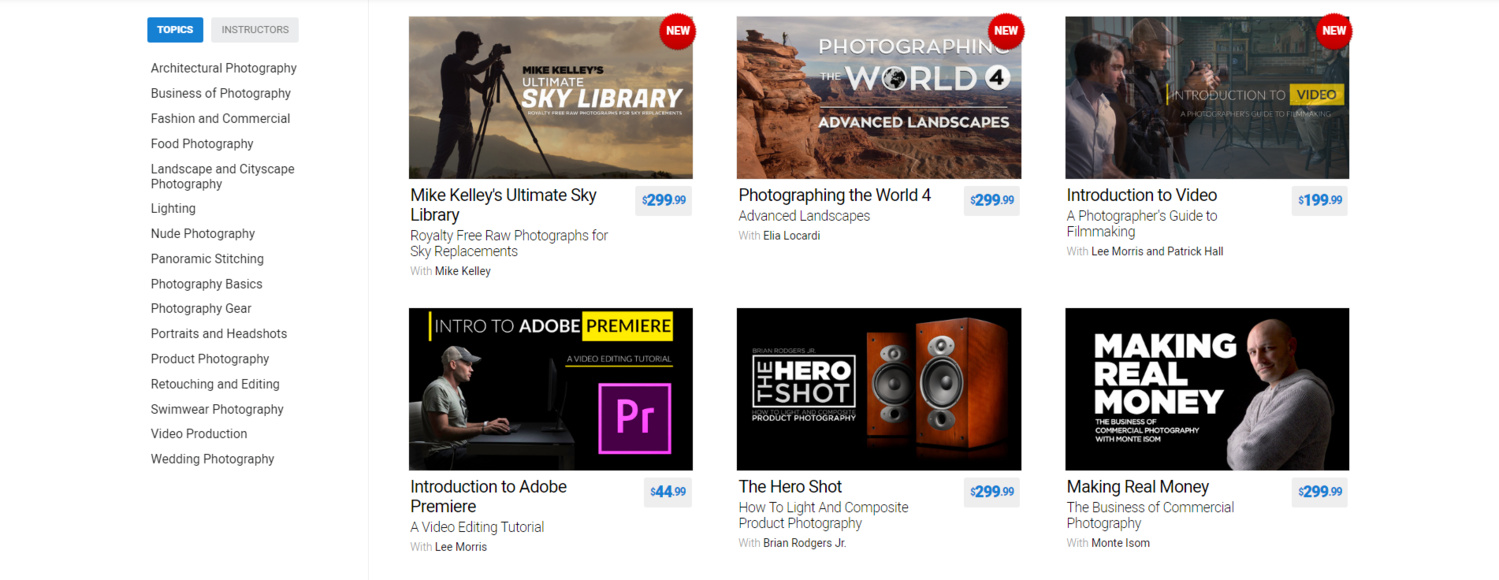1499x580 pixels.
Task: Open the Food Photography topic
Action: [x=202, y=144]
